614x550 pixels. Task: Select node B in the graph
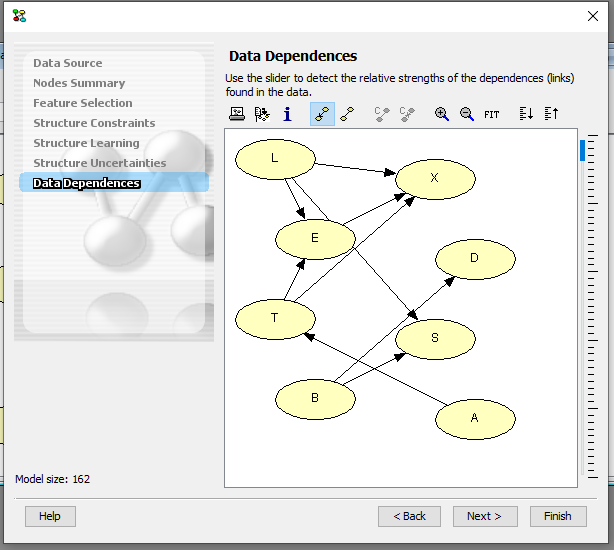[x=315, y=399]
